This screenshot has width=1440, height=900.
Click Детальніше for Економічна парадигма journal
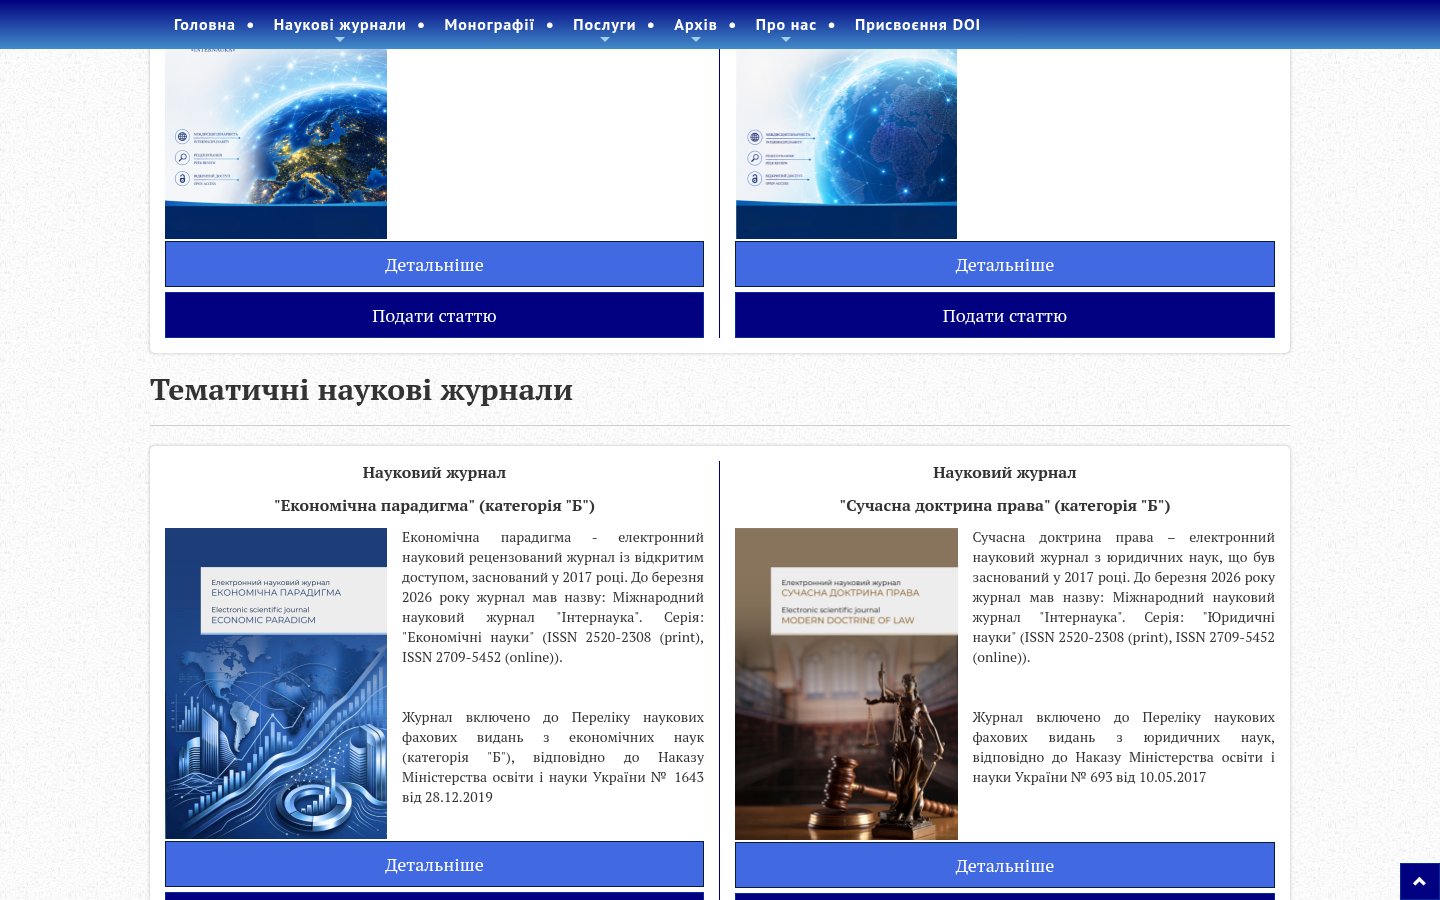[434, 864]
